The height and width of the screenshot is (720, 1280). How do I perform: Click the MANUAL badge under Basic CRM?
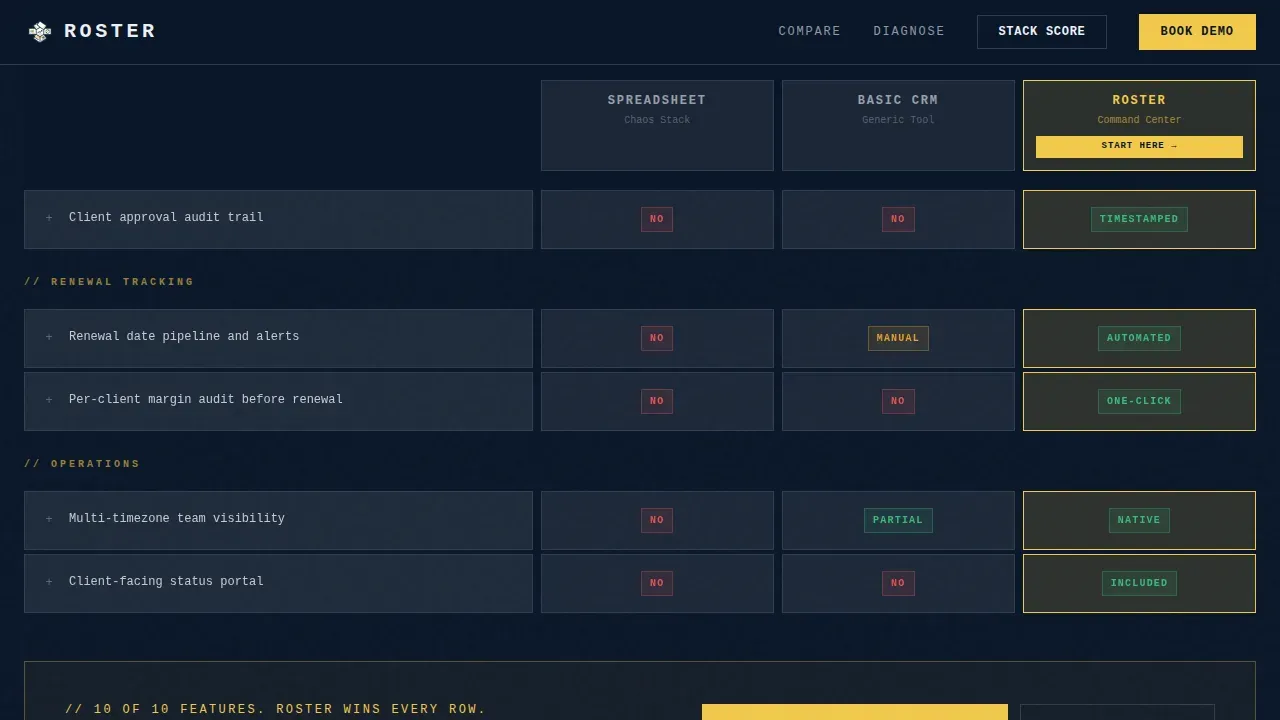click(x=898, y=338)
